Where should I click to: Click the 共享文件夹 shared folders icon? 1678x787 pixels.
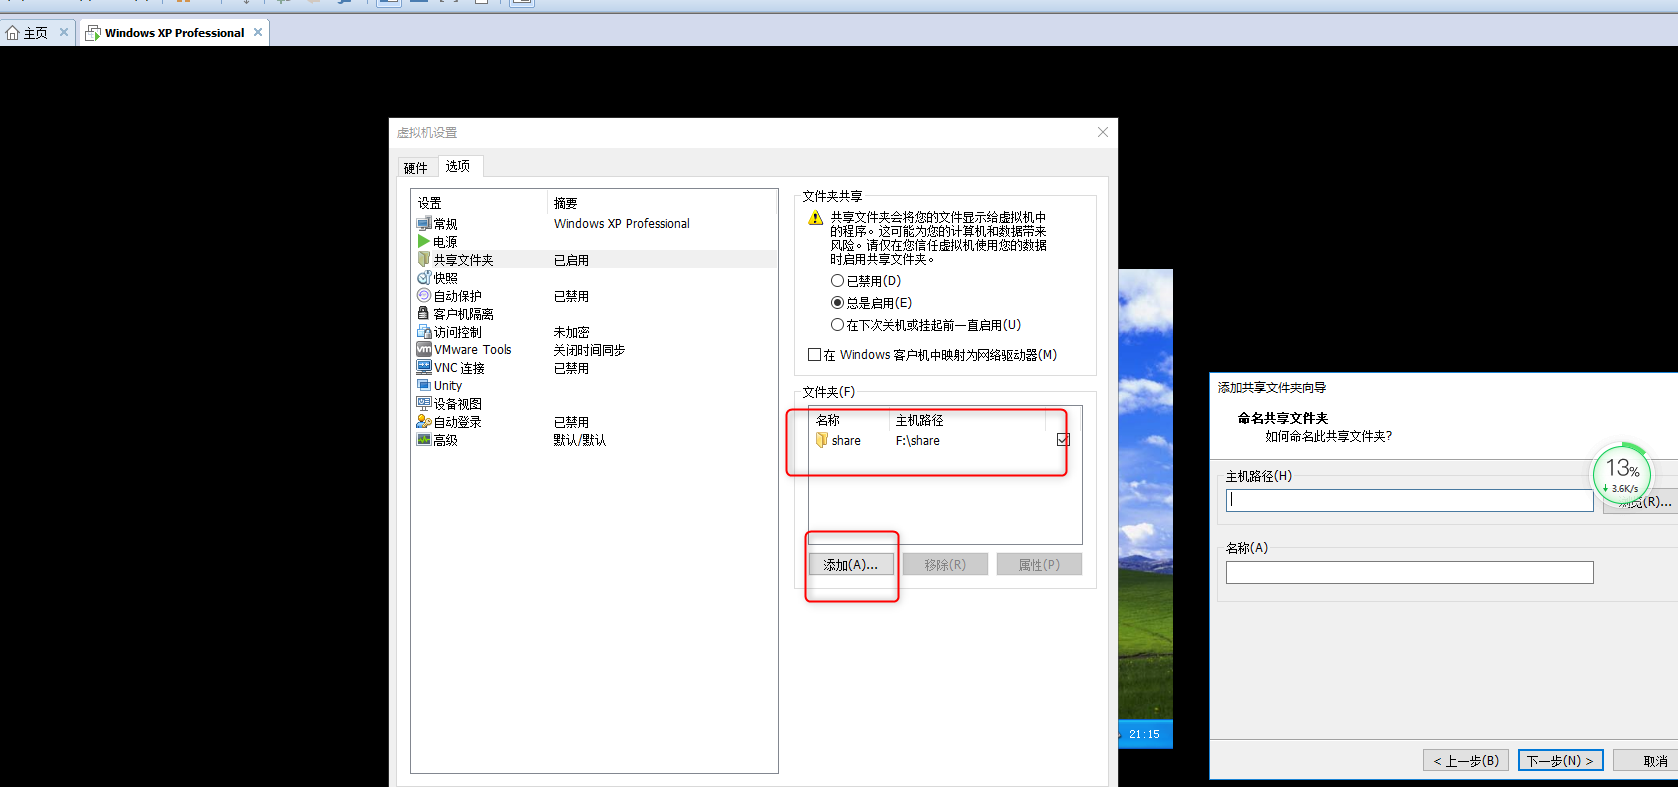[424, 260]
